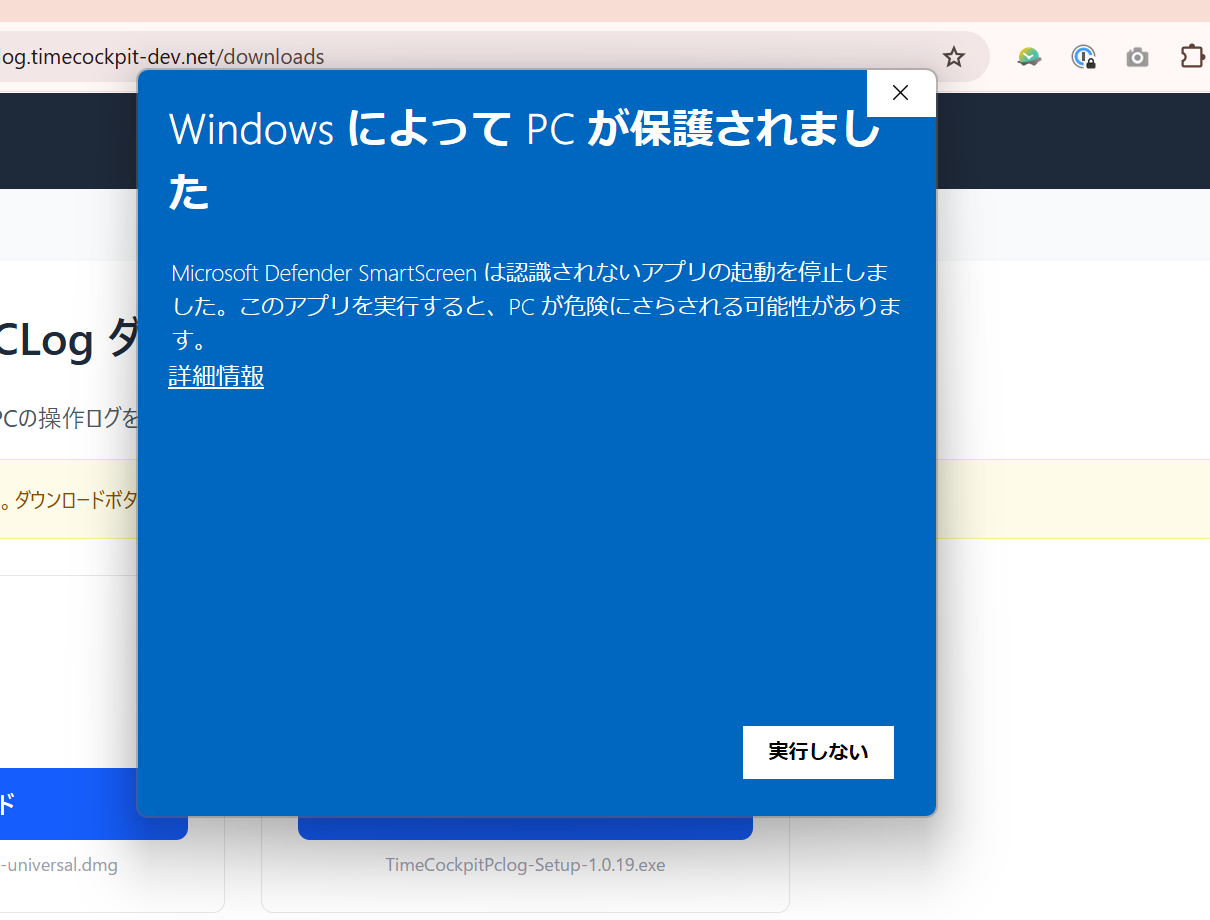Open the camera screenshot extension icon

(1137, 57)
